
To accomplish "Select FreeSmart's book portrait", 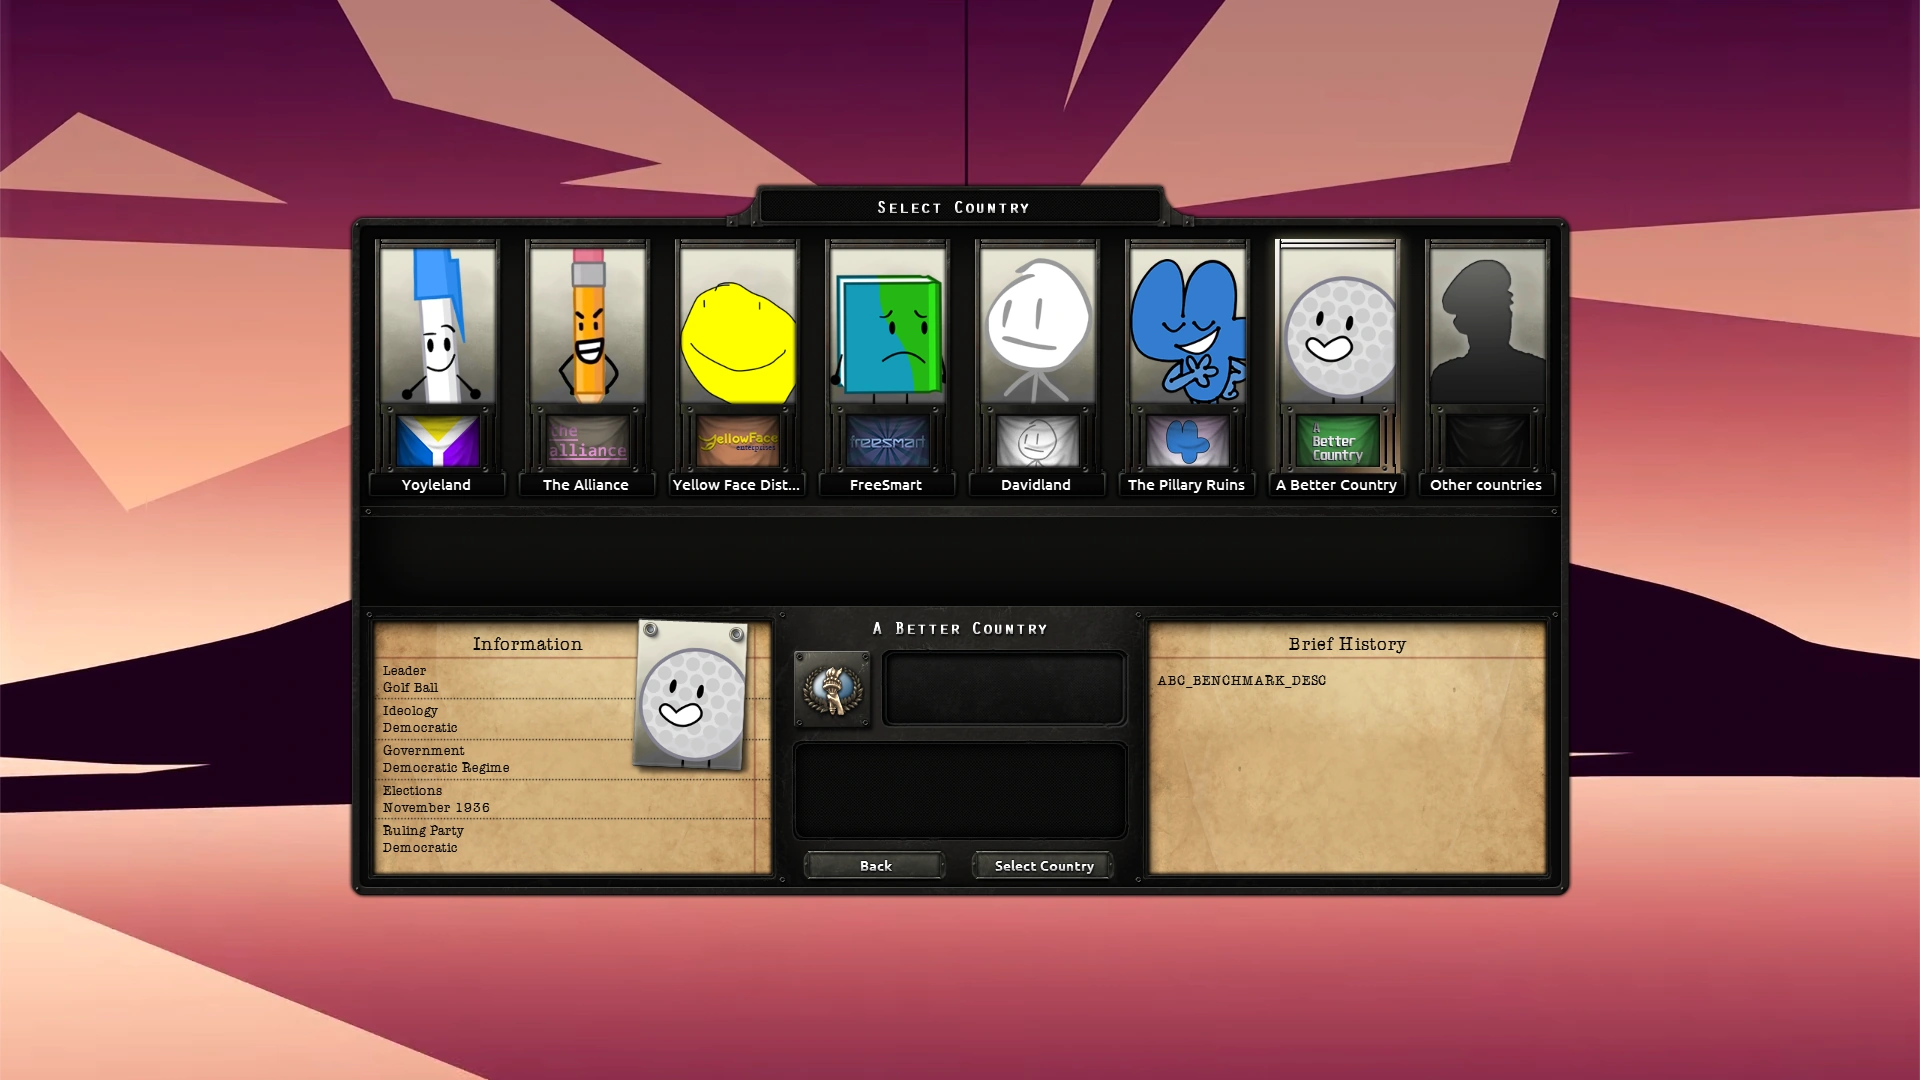I will 887,325.
